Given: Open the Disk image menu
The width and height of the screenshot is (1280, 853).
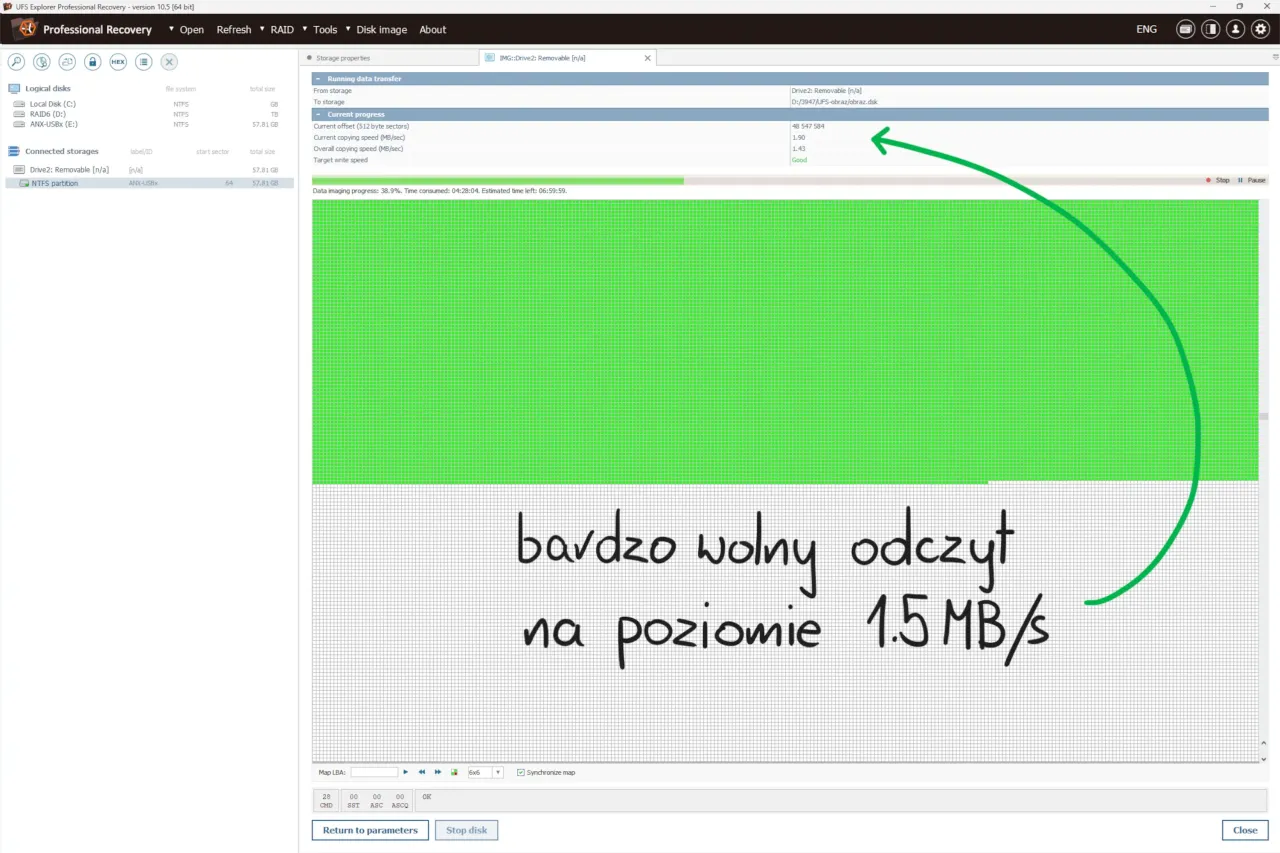Looking at the screenshot, I should [380, 29].
